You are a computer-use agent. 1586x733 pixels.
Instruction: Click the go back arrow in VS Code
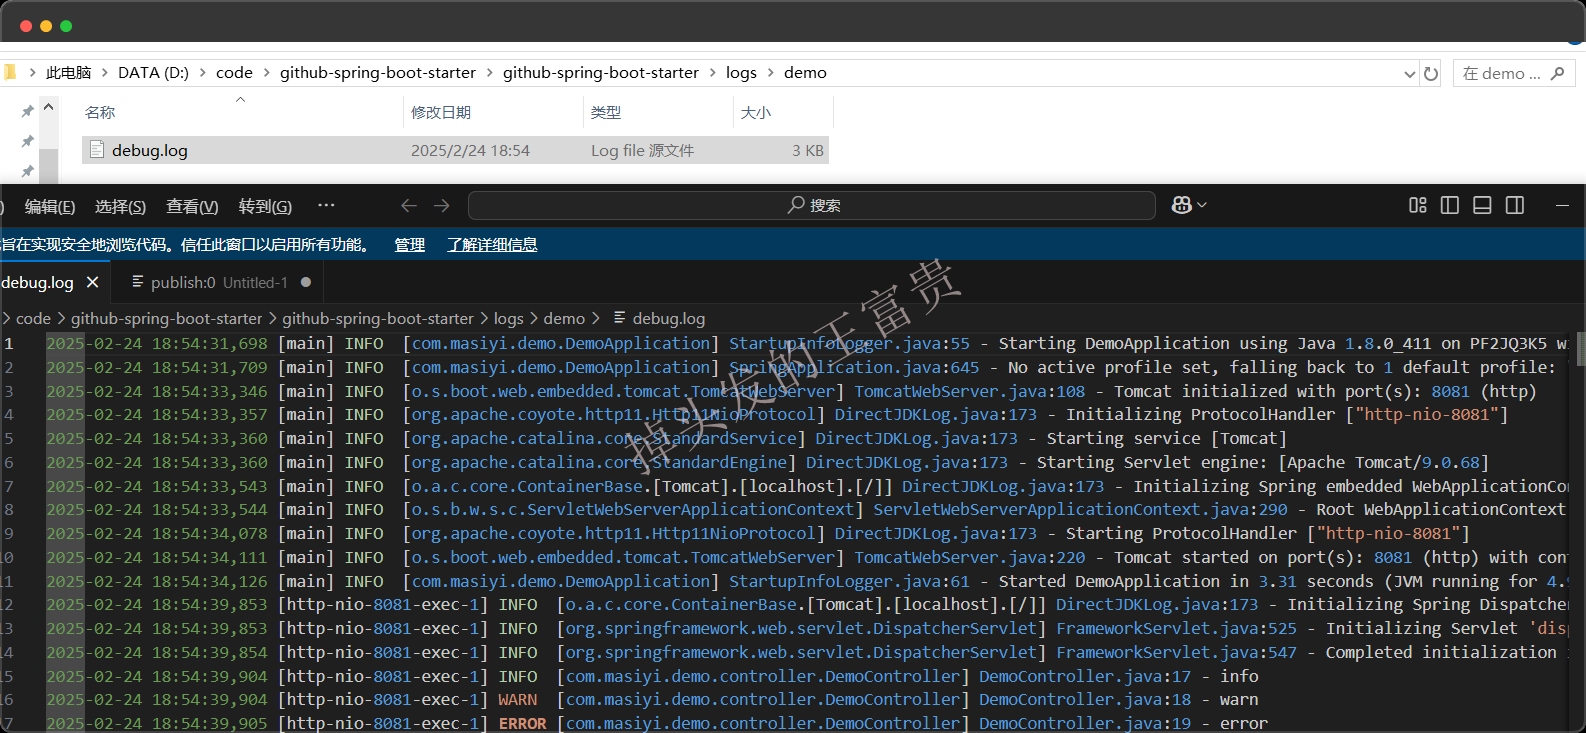[409, 205]
